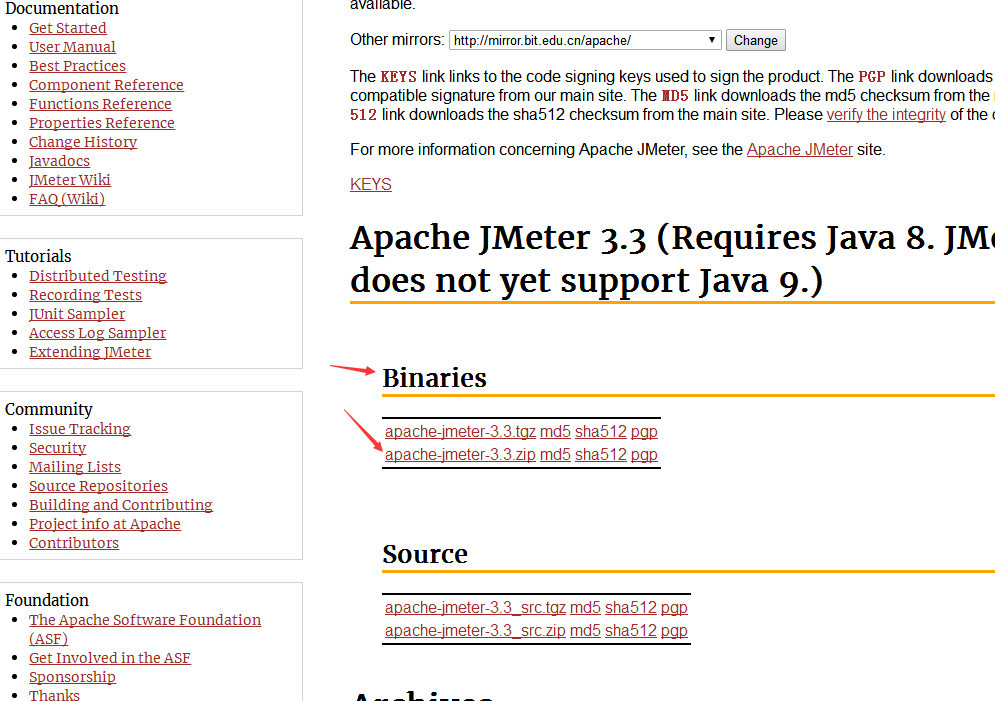Open the Other mirrors dropdown
Viewport: 995px width, 701px height.
(585, 40)
